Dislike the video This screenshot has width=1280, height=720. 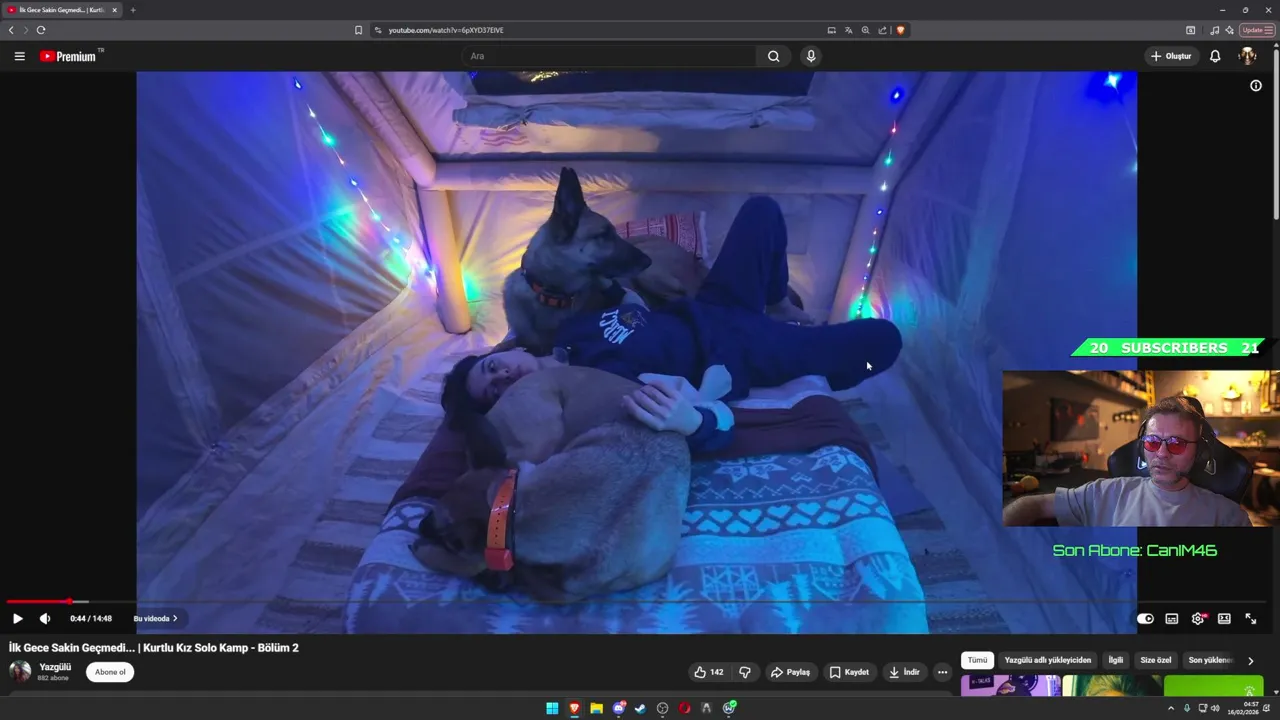(x=744, y=672)
